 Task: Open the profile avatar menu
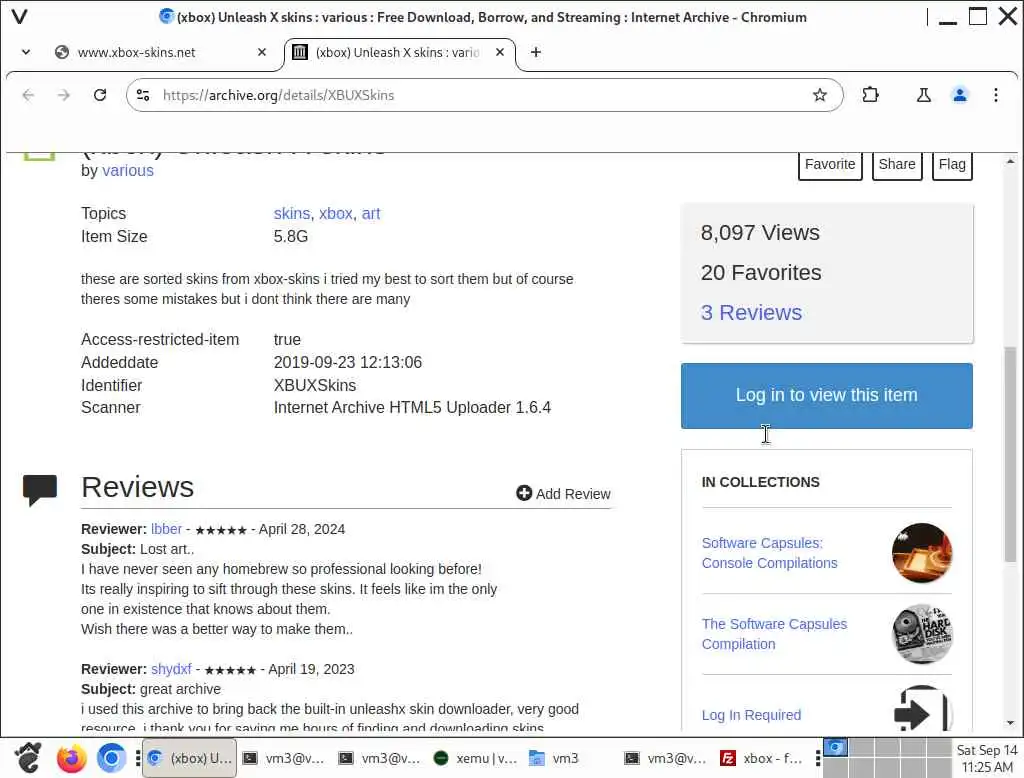[959, 95]
